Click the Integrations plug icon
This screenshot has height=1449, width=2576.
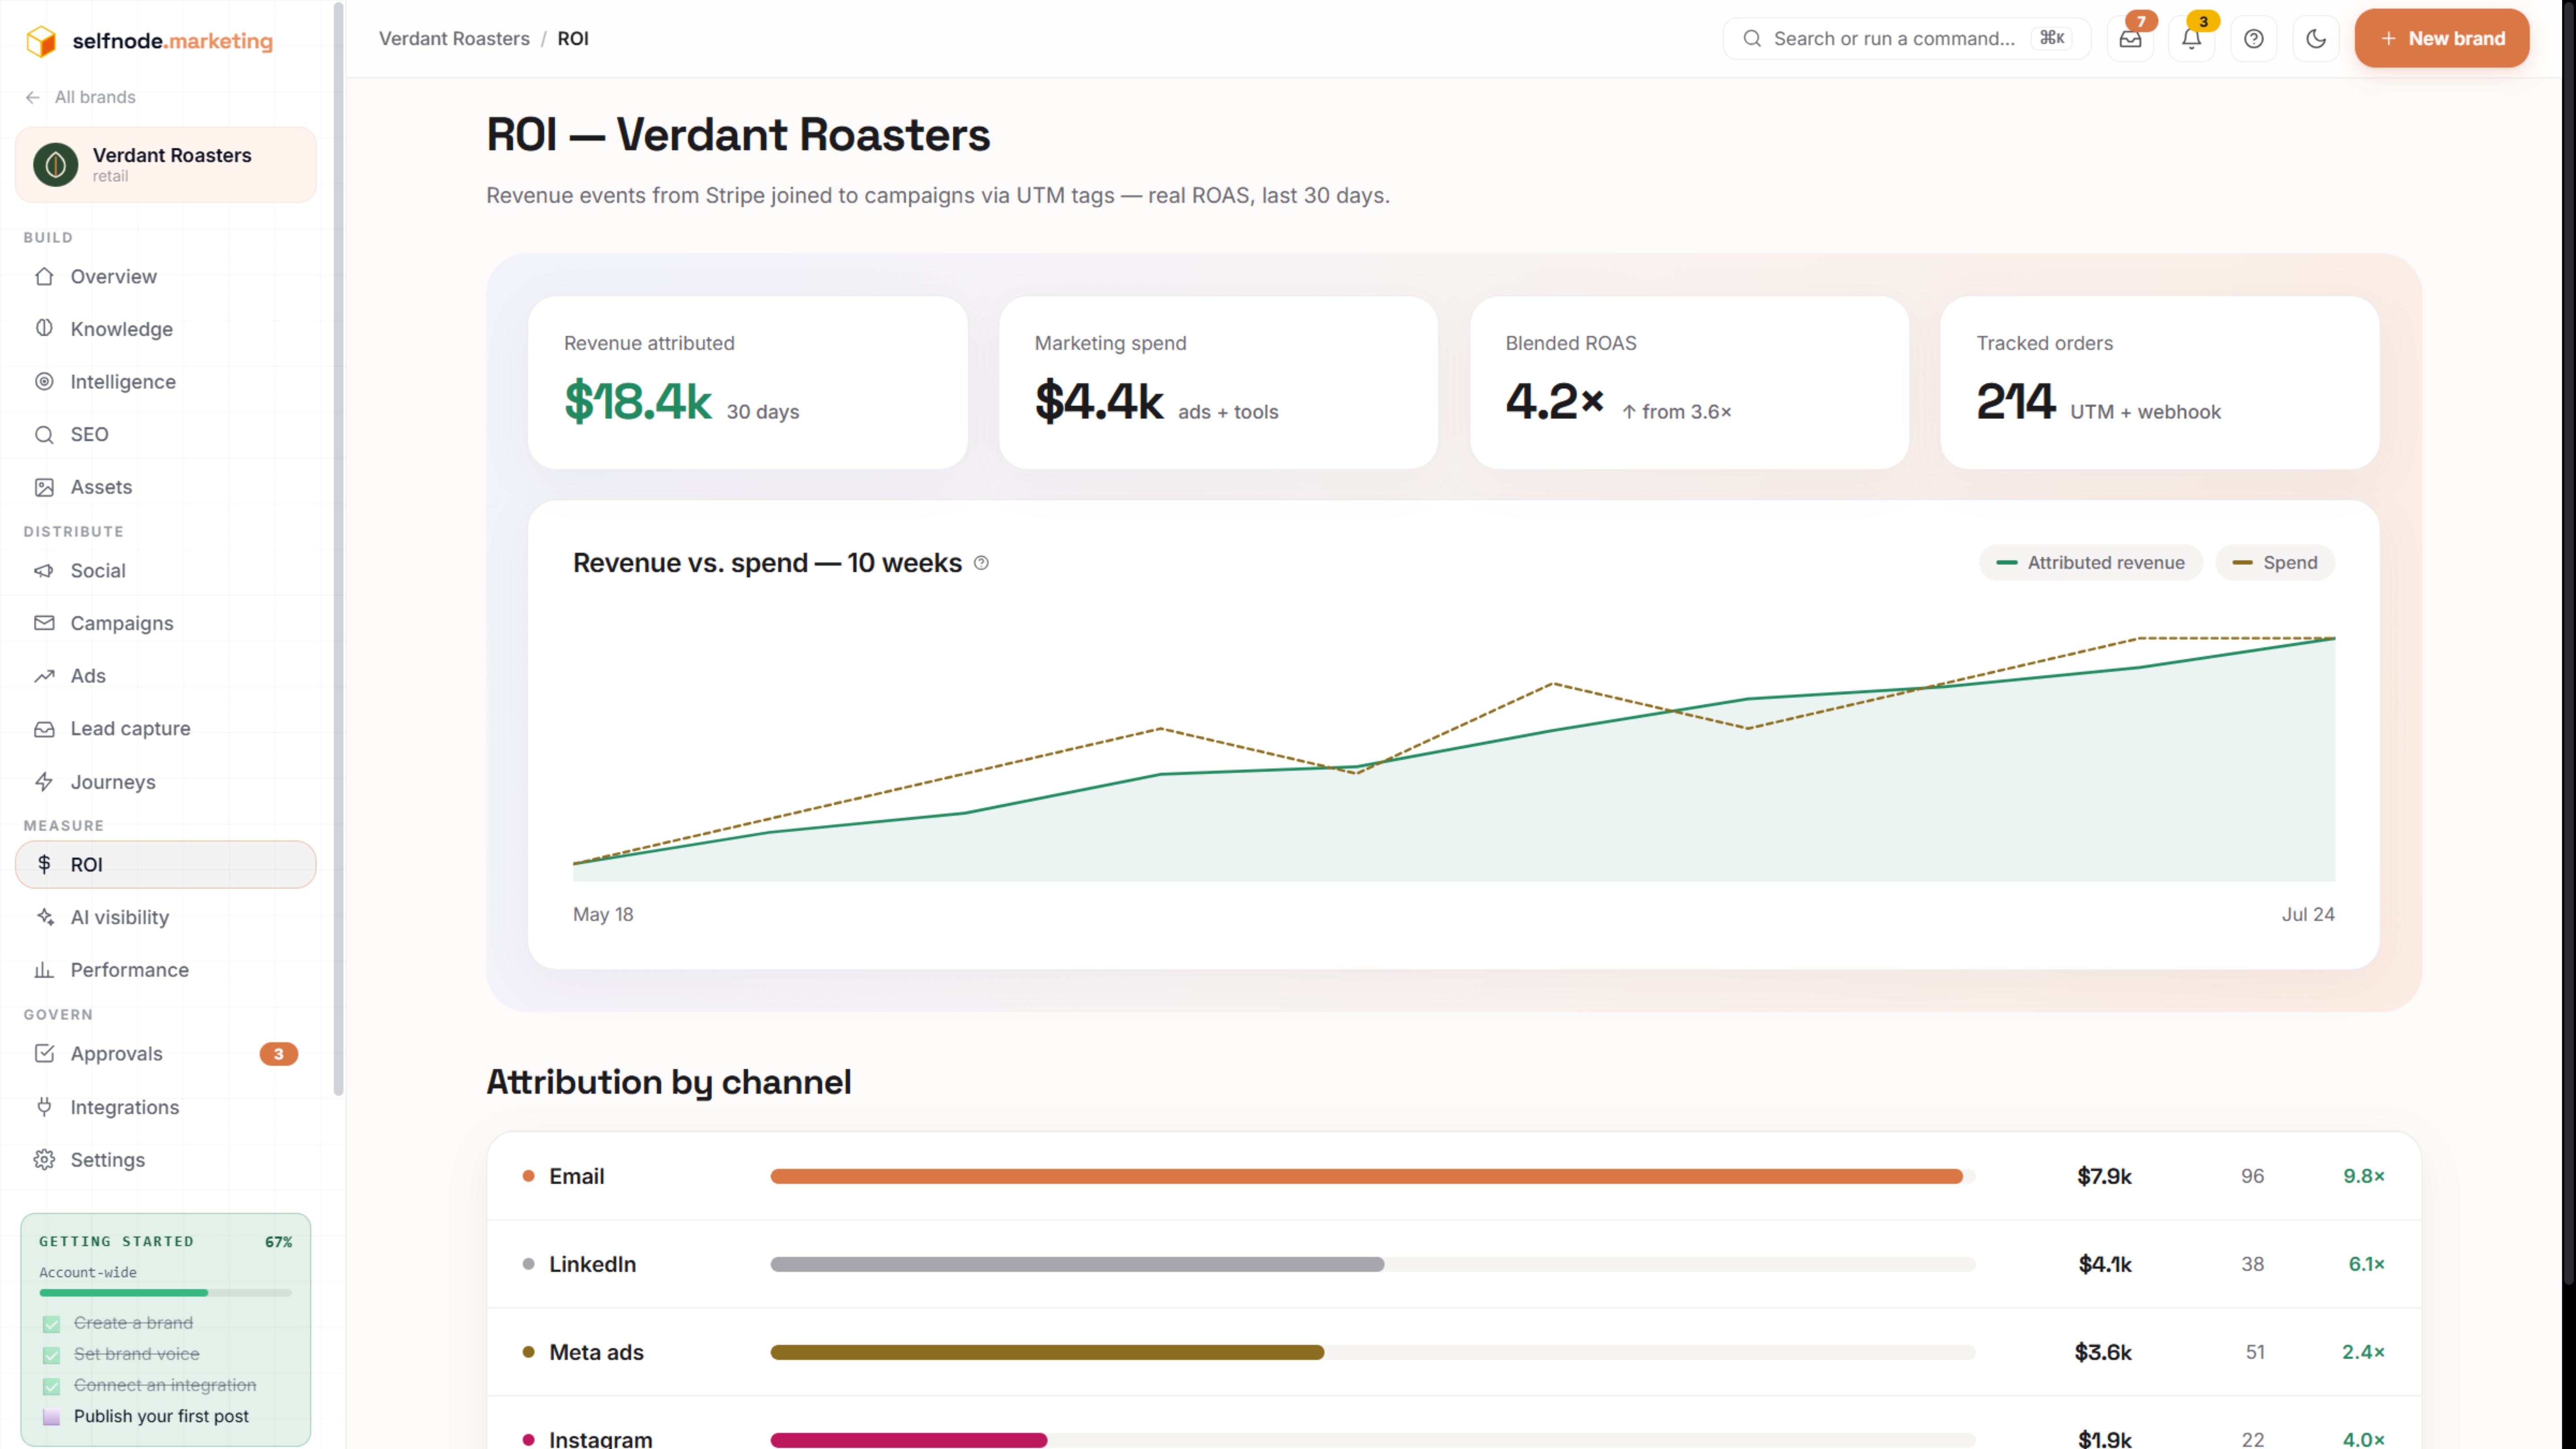point(44,1107)
